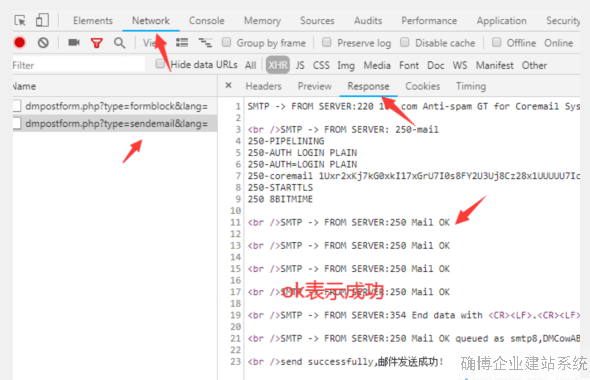Screen dimensions: 590x380
Task: Switch to the Console tab
Action: coord(207,21)
